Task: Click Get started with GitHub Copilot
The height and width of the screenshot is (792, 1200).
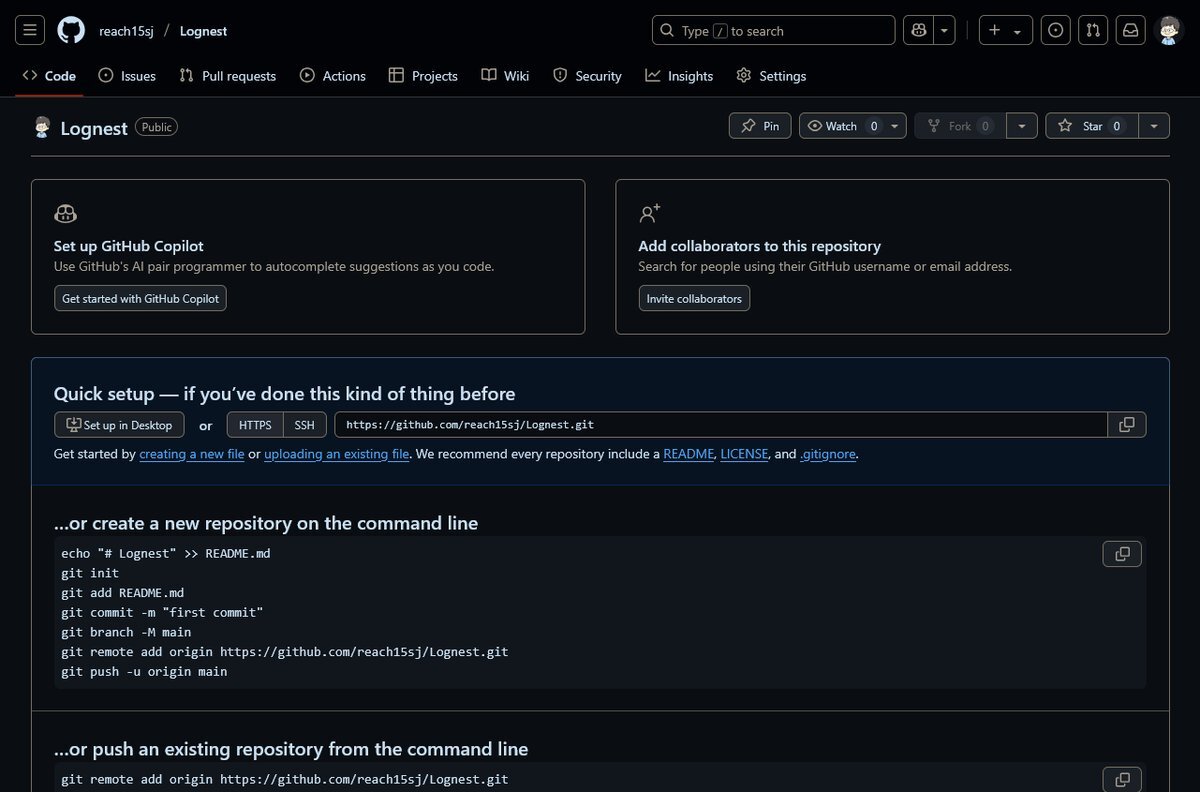Action: pos(140,298)
